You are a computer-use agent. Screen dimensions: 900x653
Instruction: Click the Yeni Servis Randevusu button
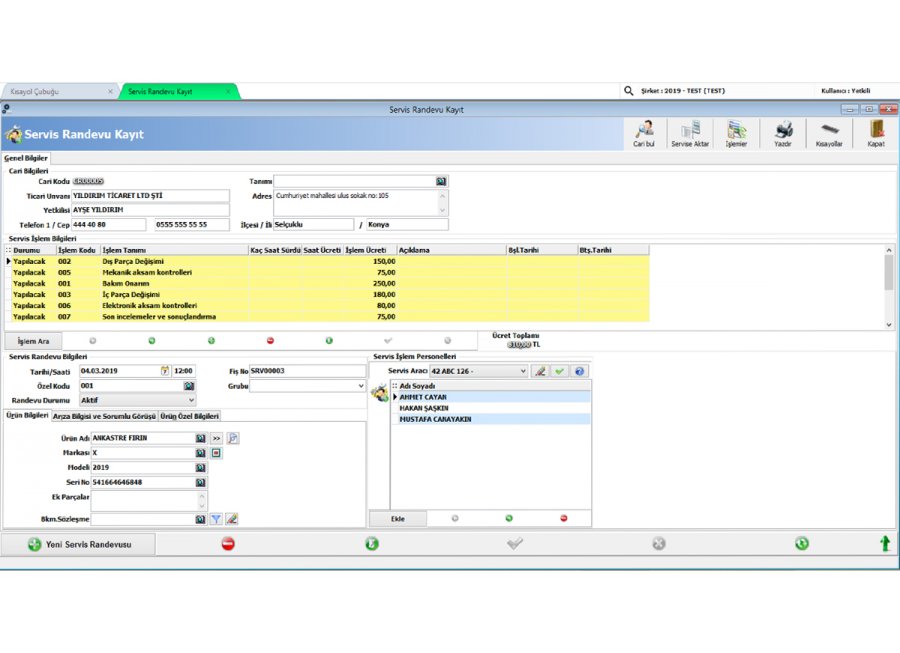point(79,544)
